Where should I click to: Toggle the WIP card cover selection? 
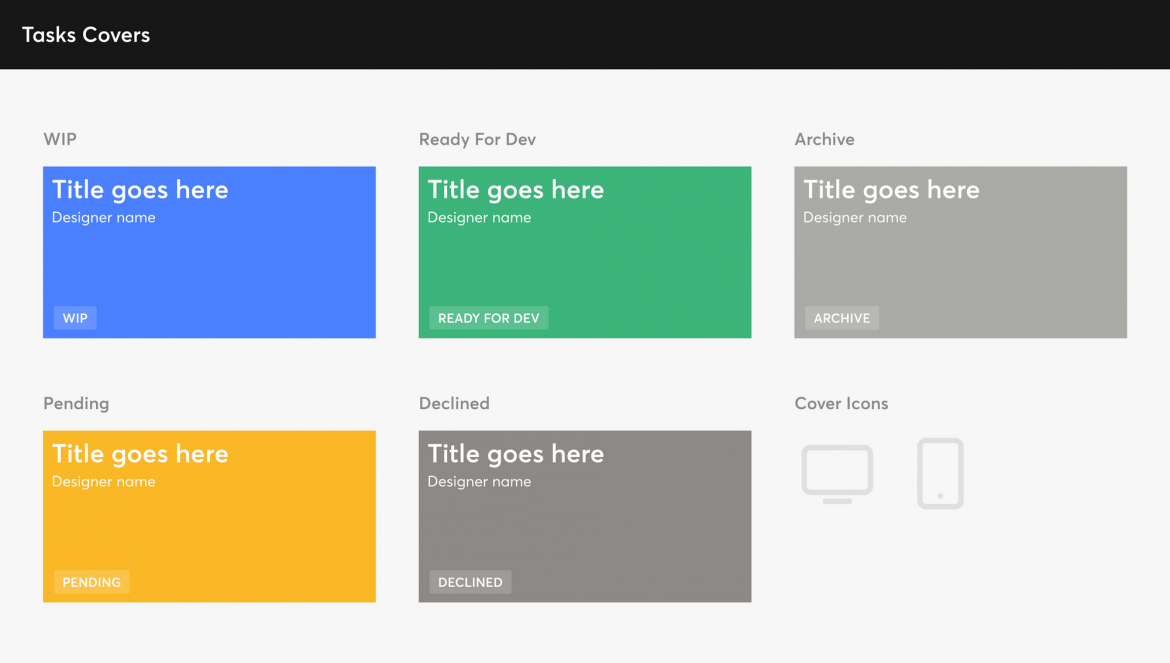[x=209, y=252]
